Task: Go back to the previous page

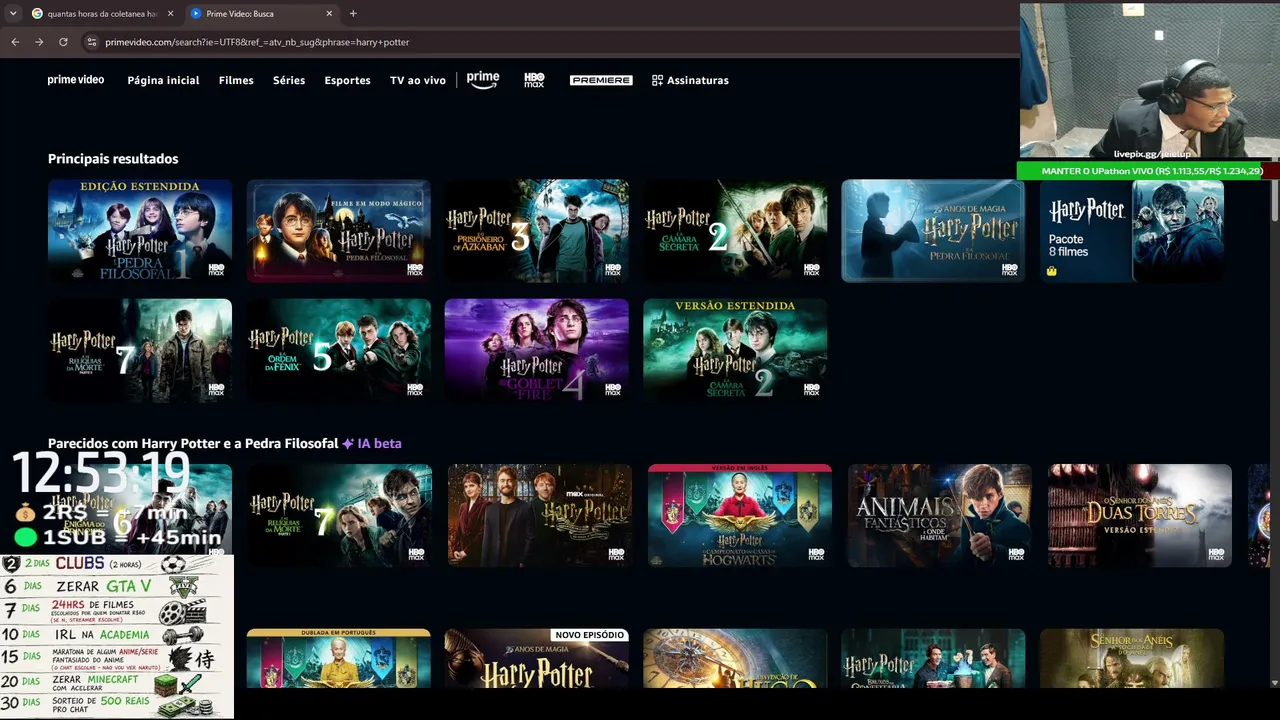Action: pyautogui.click(x=15, y=42)
